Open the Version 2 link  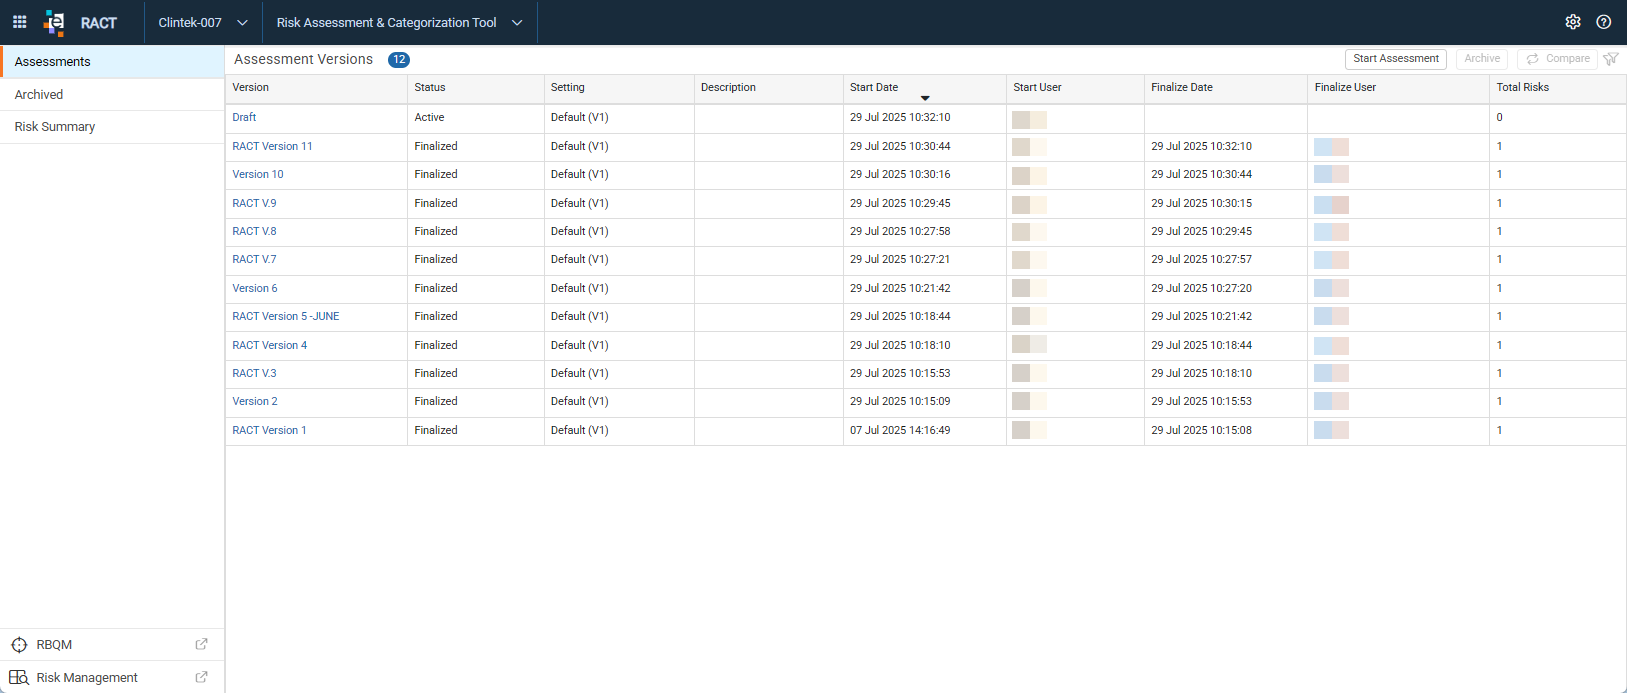click(255, 402)
